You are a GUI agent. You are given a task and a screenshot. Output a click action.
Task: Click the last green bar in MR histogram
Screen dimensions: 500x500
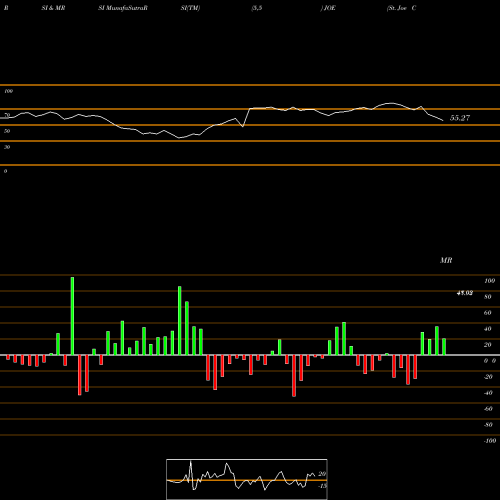tap(444, 347)
